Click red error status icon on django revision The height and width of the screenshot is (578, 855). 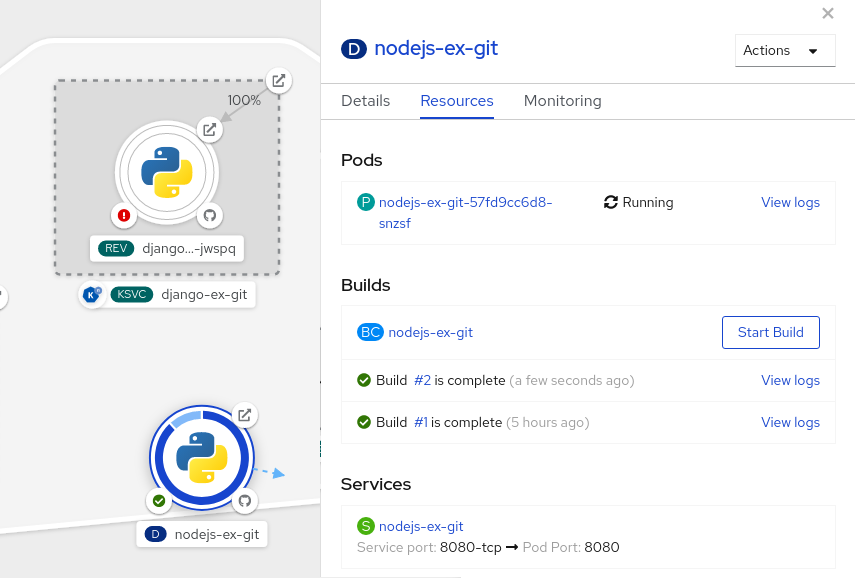tap(124, 215)
